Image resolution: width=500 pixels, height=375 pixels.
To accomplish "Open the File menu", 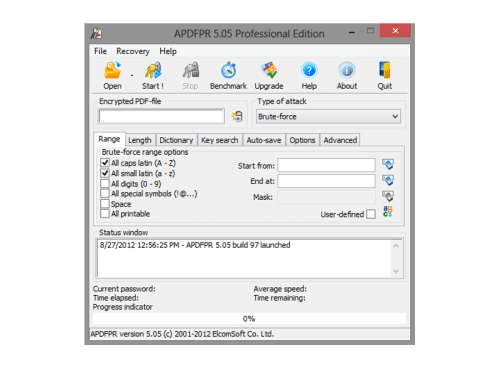I will (100, 51).
